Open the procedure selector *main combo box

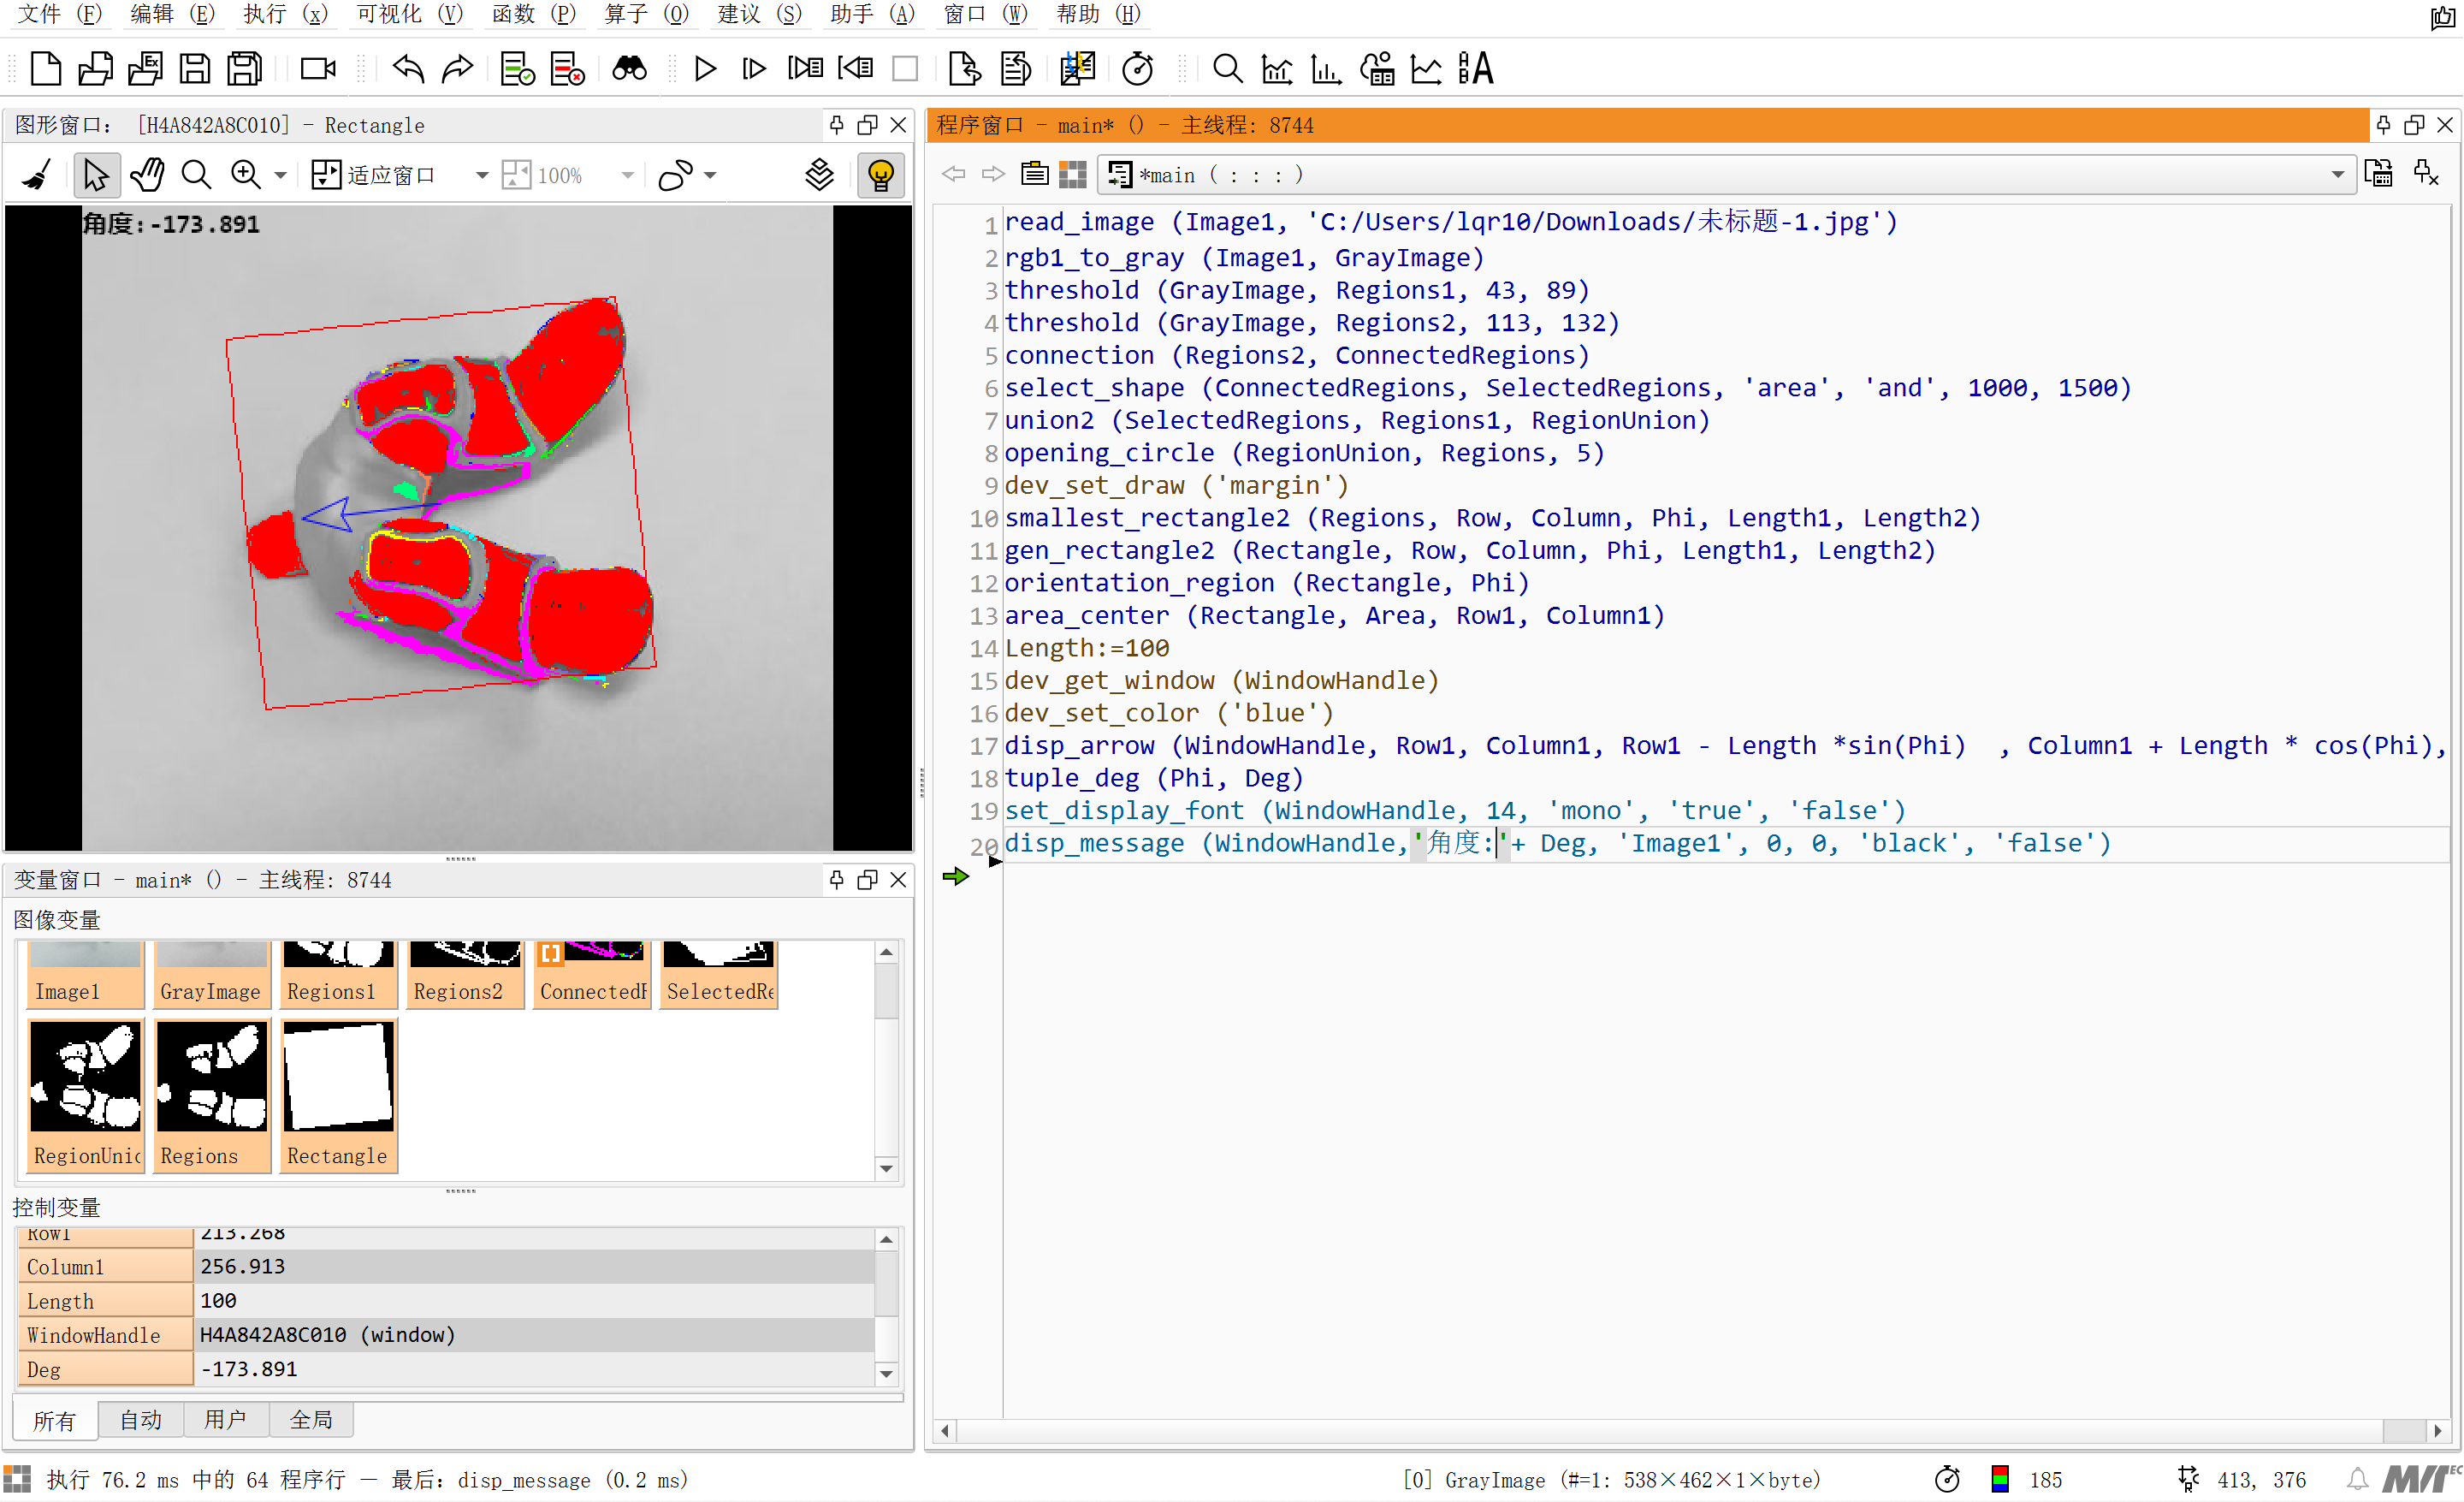[x=1727, y=175]
